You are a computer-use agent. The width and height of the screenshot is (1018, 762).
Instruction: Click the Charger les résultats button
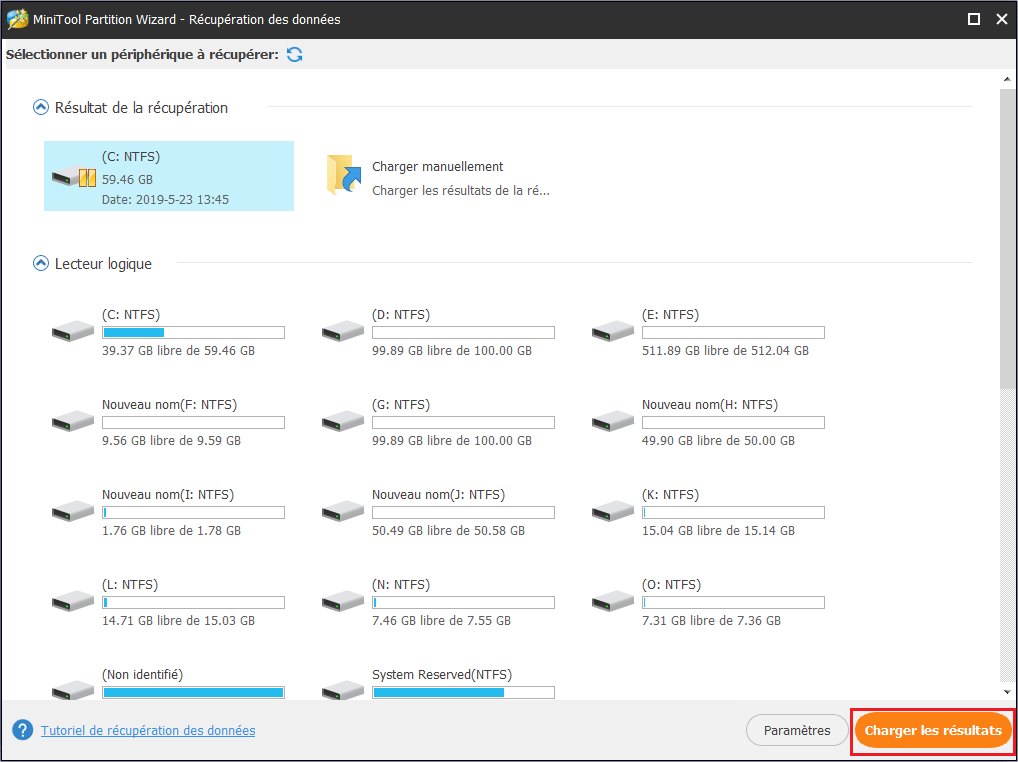pyautogui.click(x=933, y=730)
